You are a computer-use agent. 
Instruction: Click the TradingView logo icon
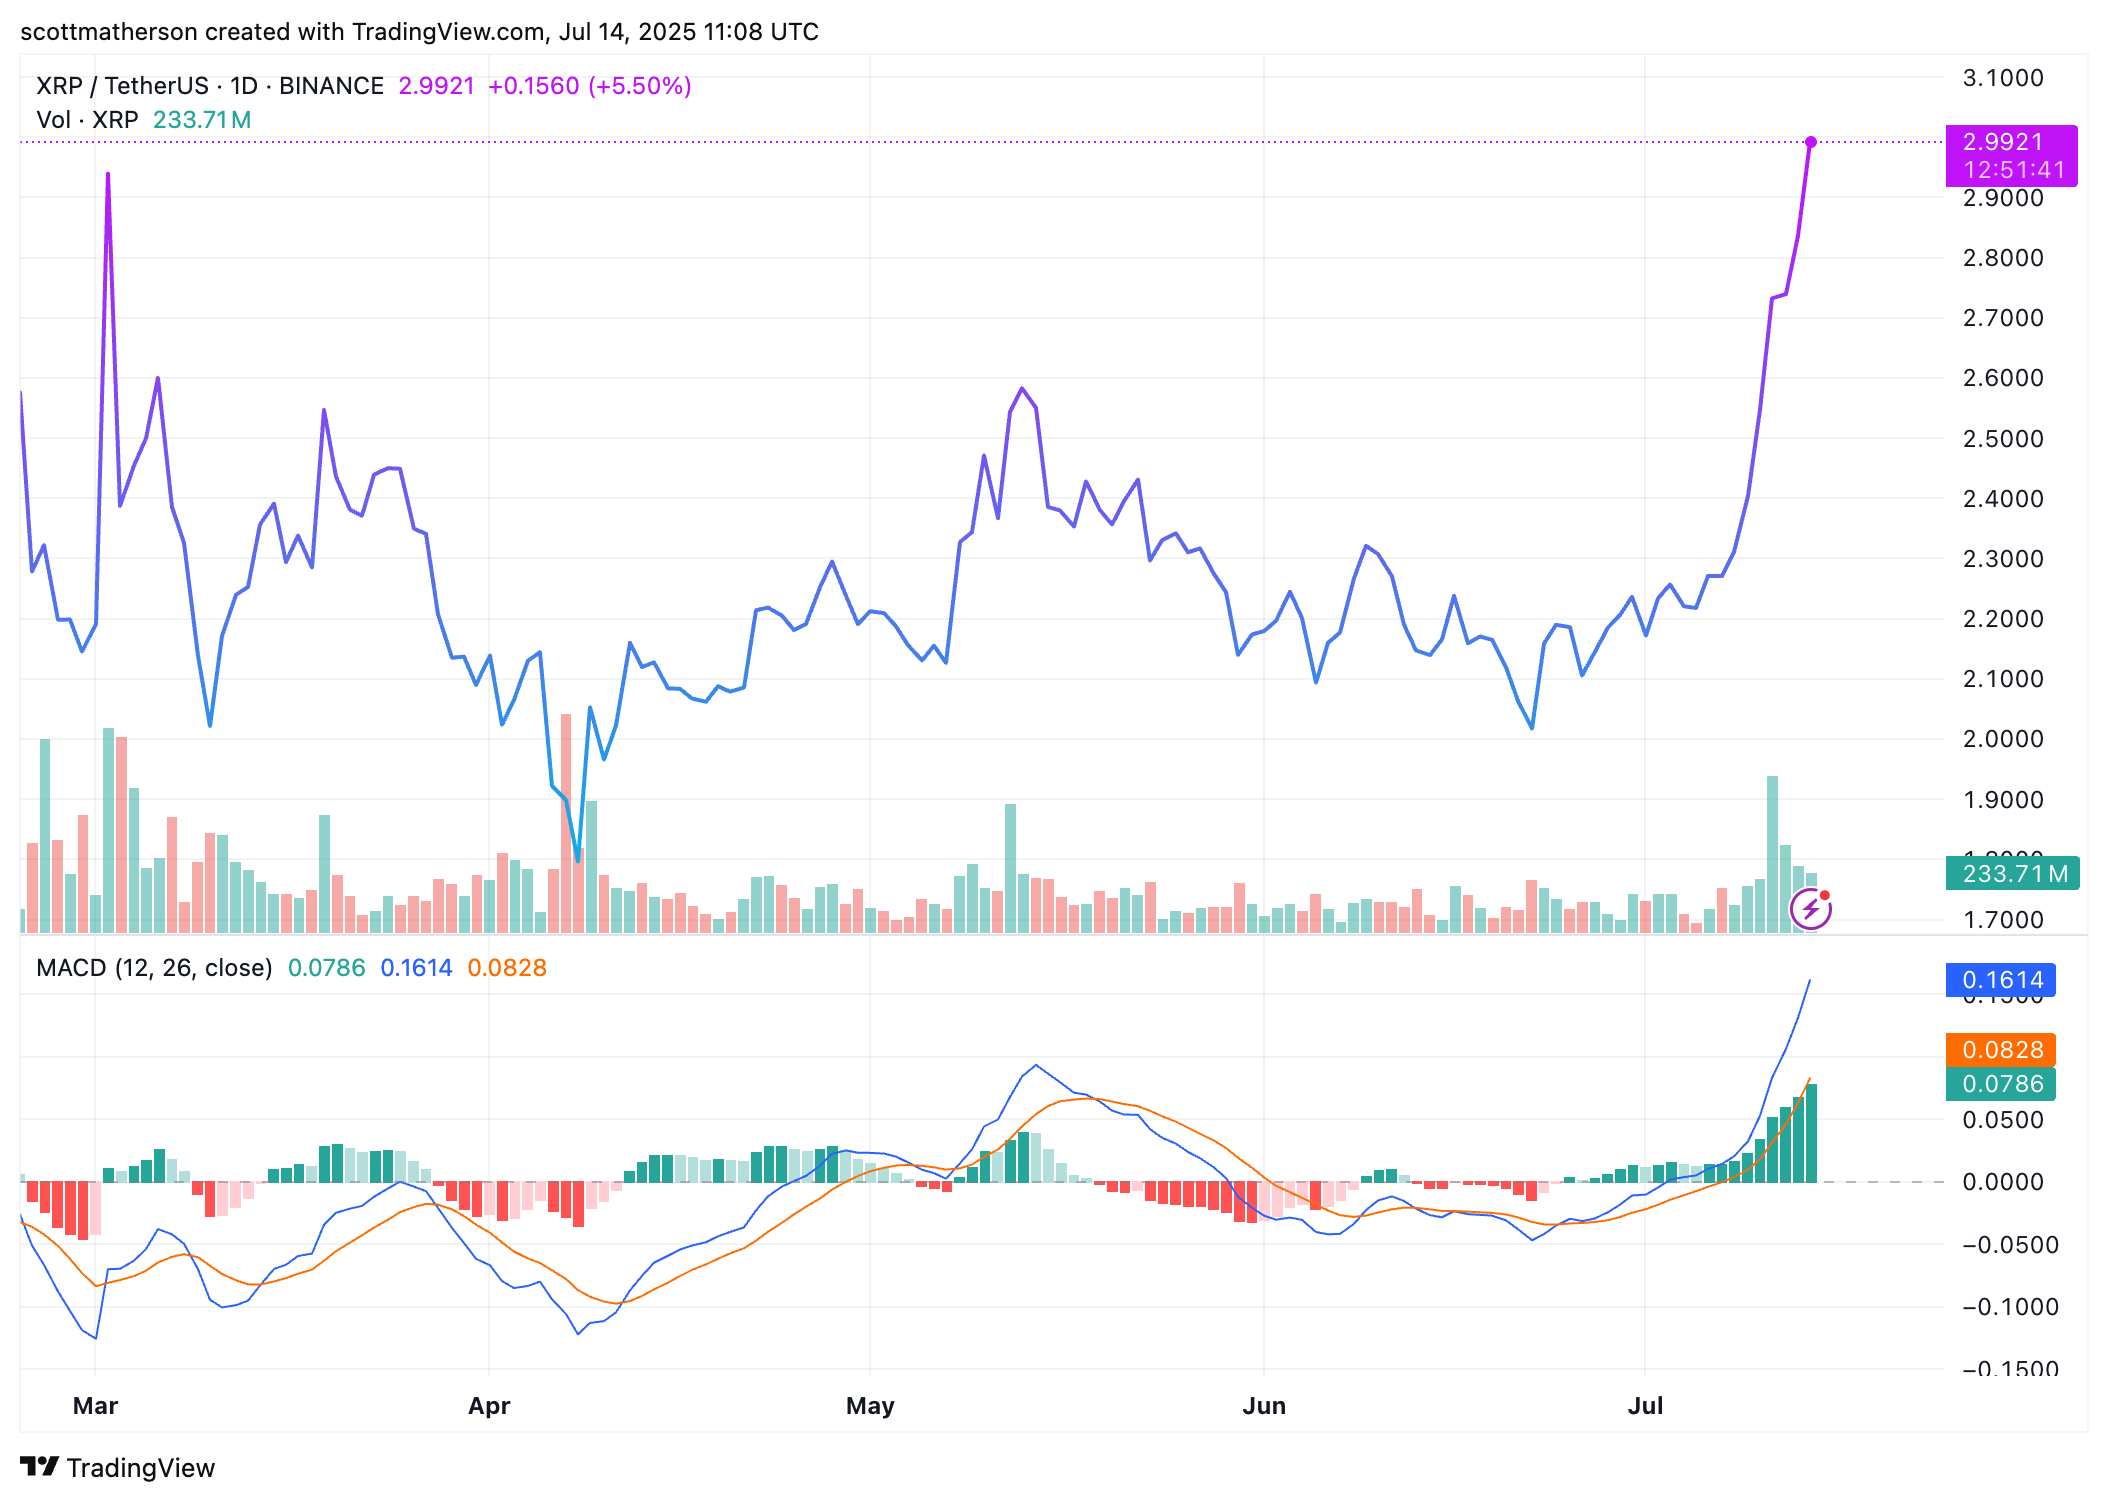[40, 1467]
